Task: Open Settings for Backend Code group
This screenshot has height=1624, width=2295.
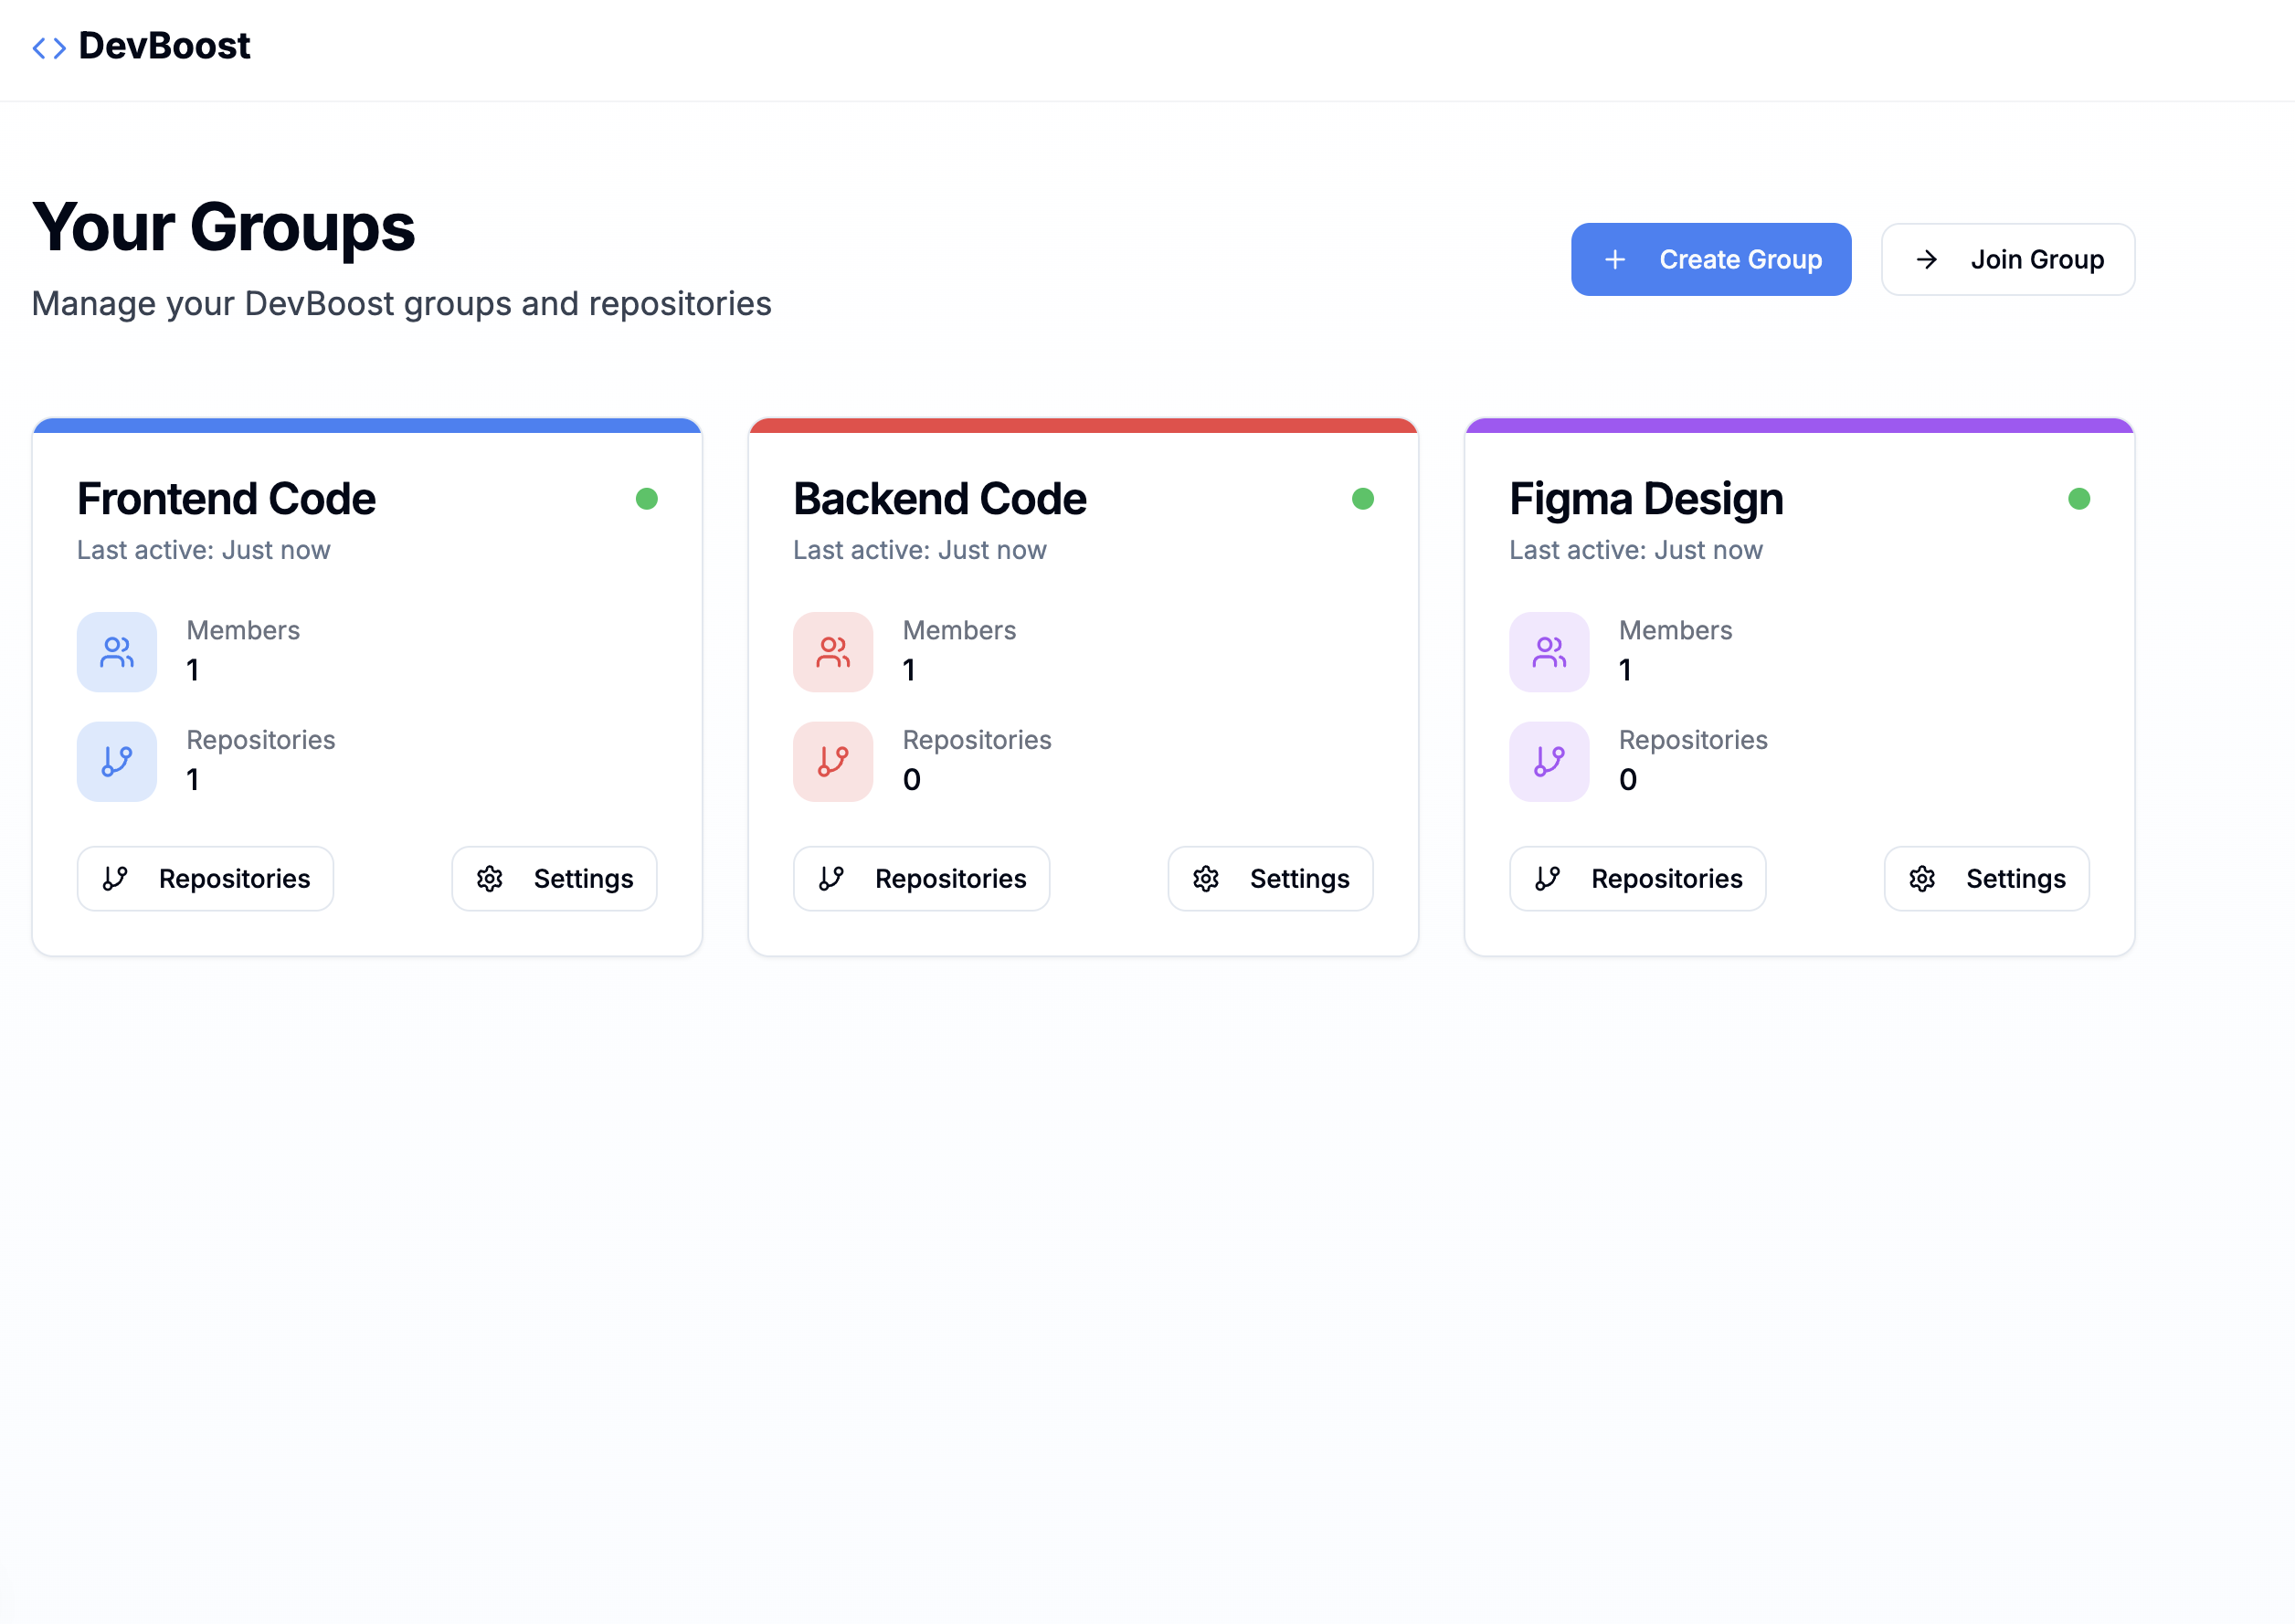Action: [1271, 879]
